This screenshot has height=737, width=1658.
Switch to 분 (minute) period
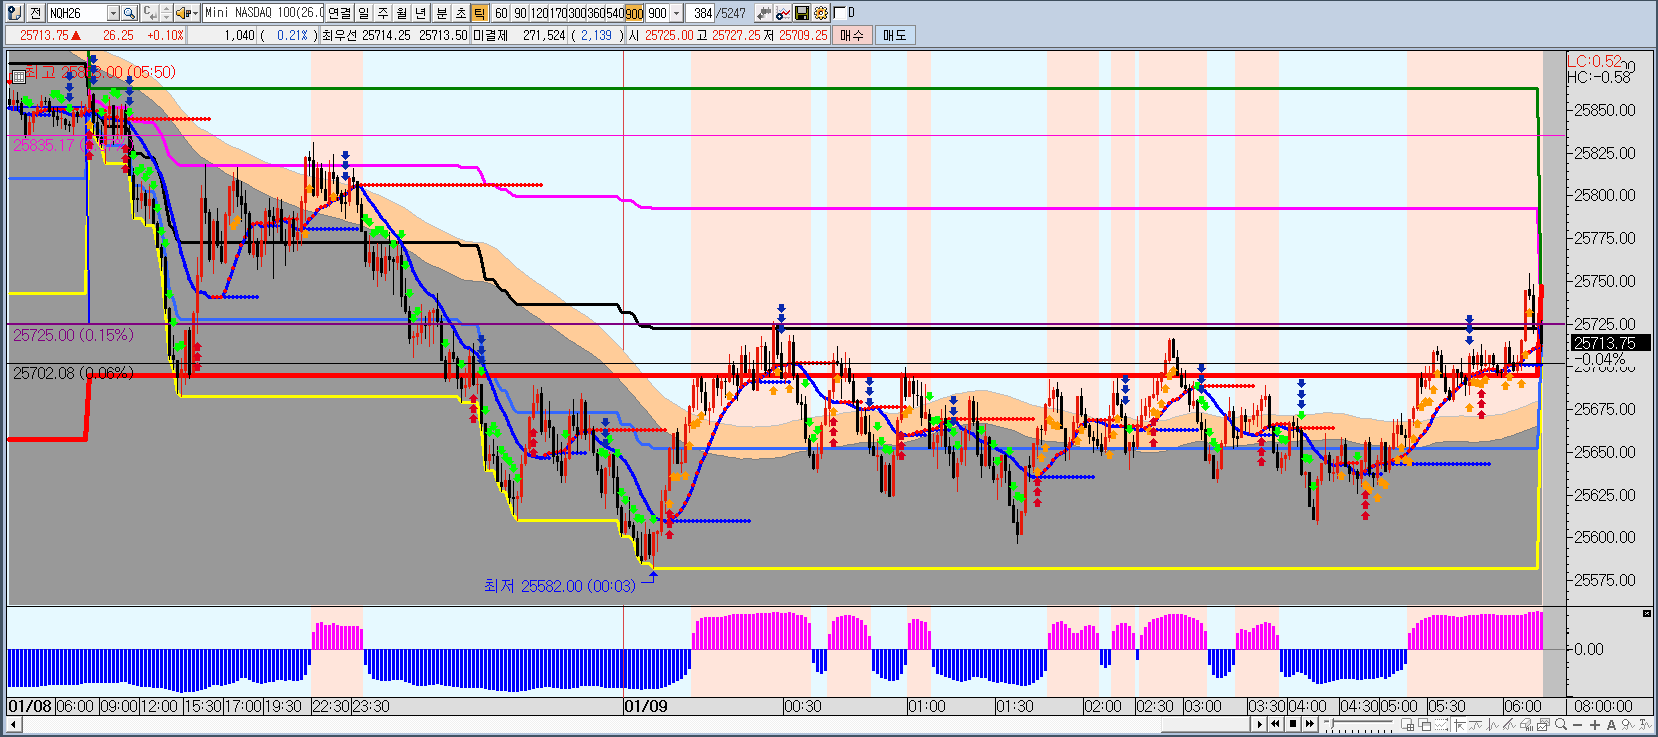click(x=441, y=13)
